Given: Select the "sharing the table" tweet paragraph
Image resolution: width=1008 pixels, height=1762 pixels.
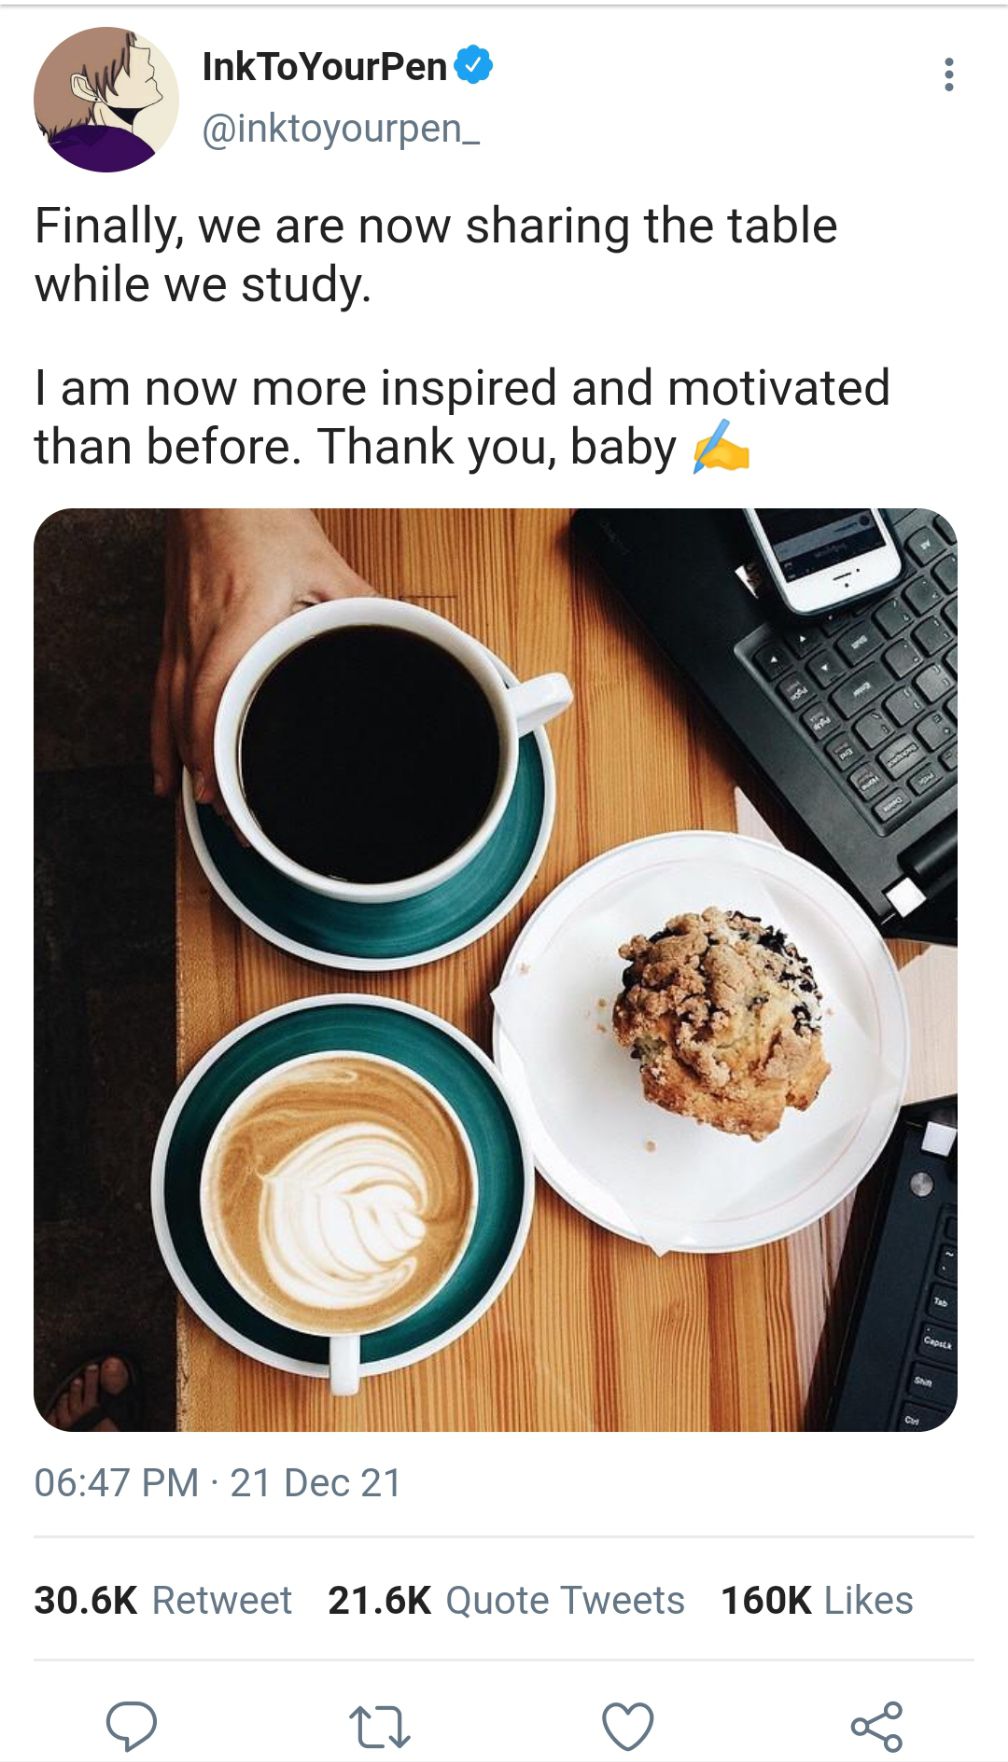Looking at the screenshot, I should (436, 254).
